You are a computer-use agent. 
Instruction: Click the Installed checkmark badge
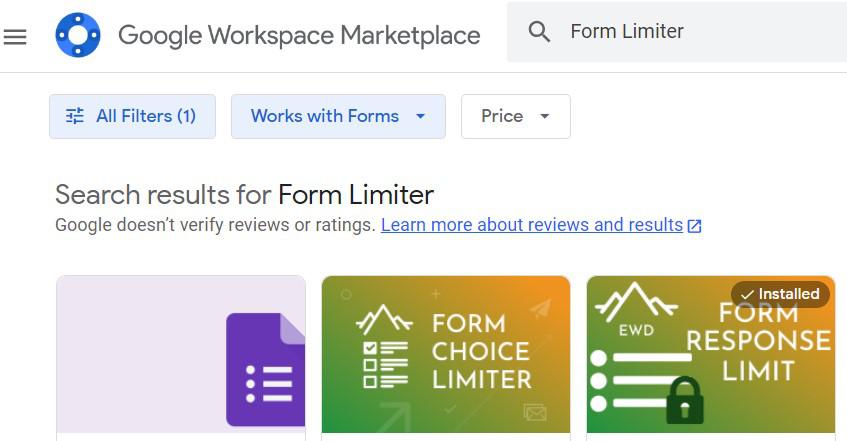780,294
